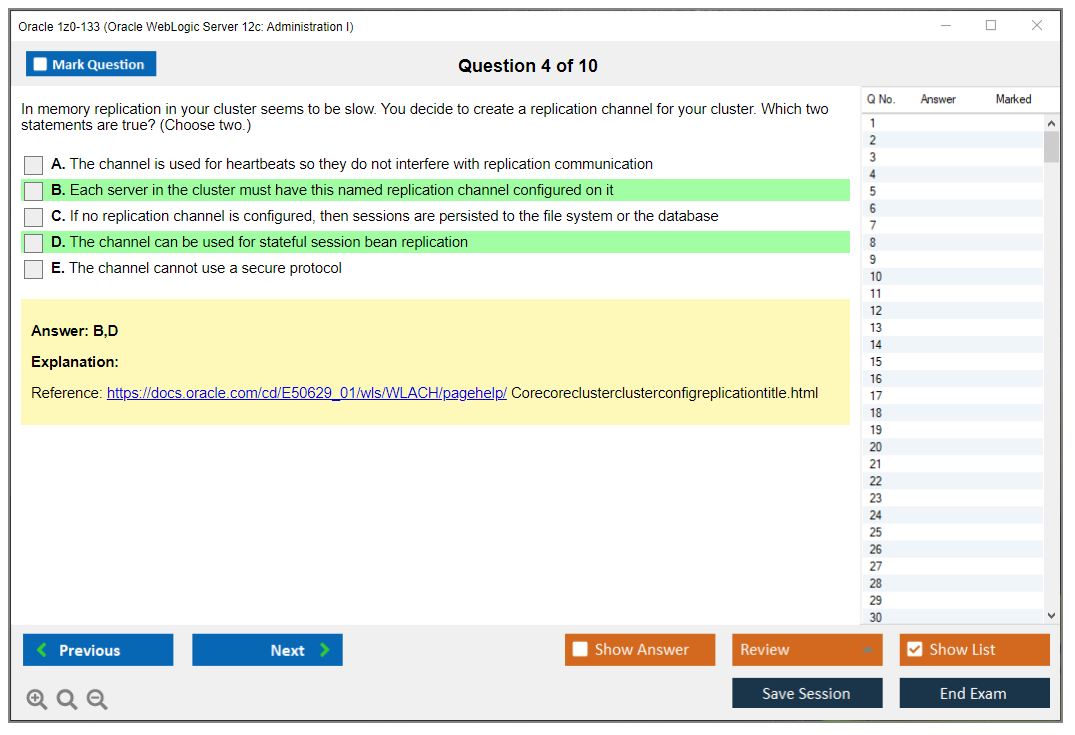Select answer option A checkbox
This screenshot has height=735, width=1075.
34,165
